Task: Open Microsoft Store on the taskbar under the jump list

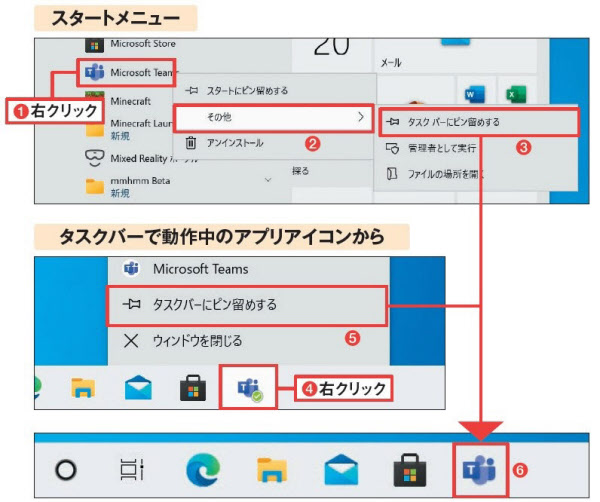Action: (193, 389)
